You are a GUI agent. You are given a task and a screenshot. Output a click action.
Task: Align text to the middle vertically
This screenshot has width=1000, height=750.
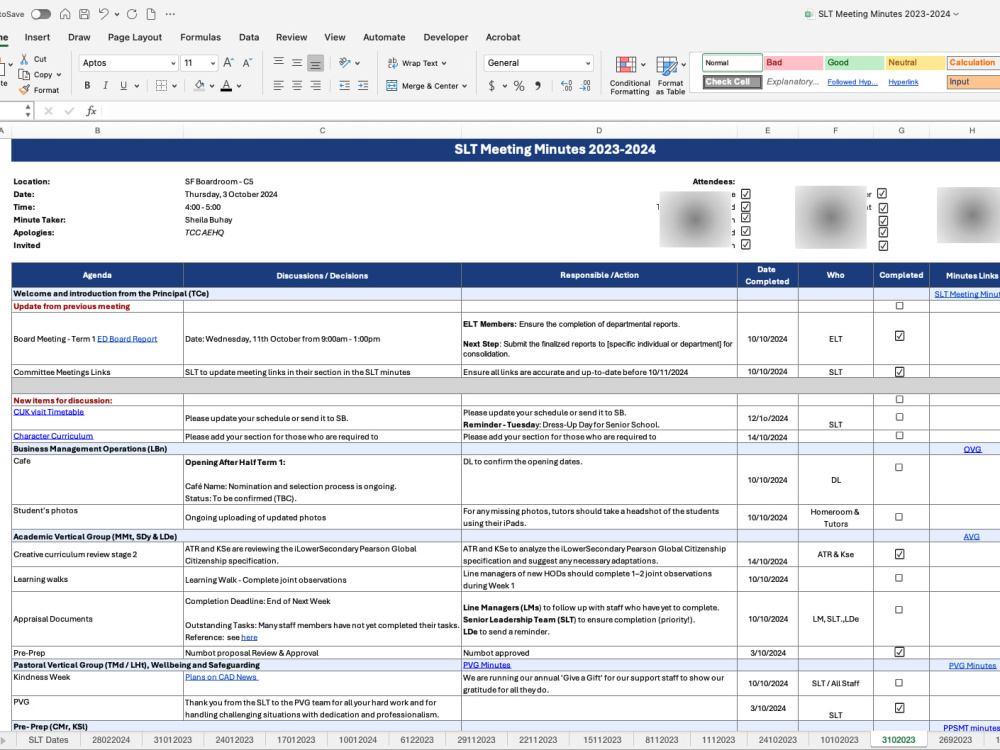click(x=297, y=62)
